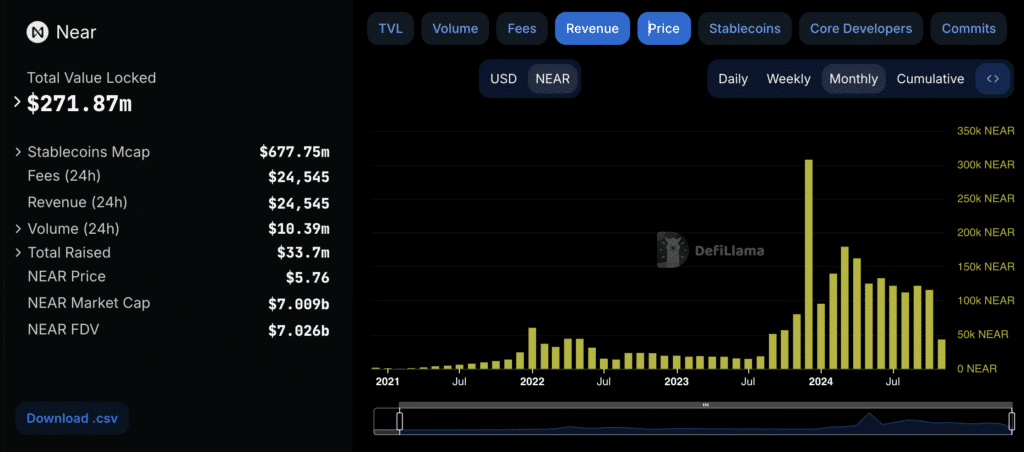Toggle the Commits chart metric
Viewport: 1024px width, 452px height.
coord(968,29)
